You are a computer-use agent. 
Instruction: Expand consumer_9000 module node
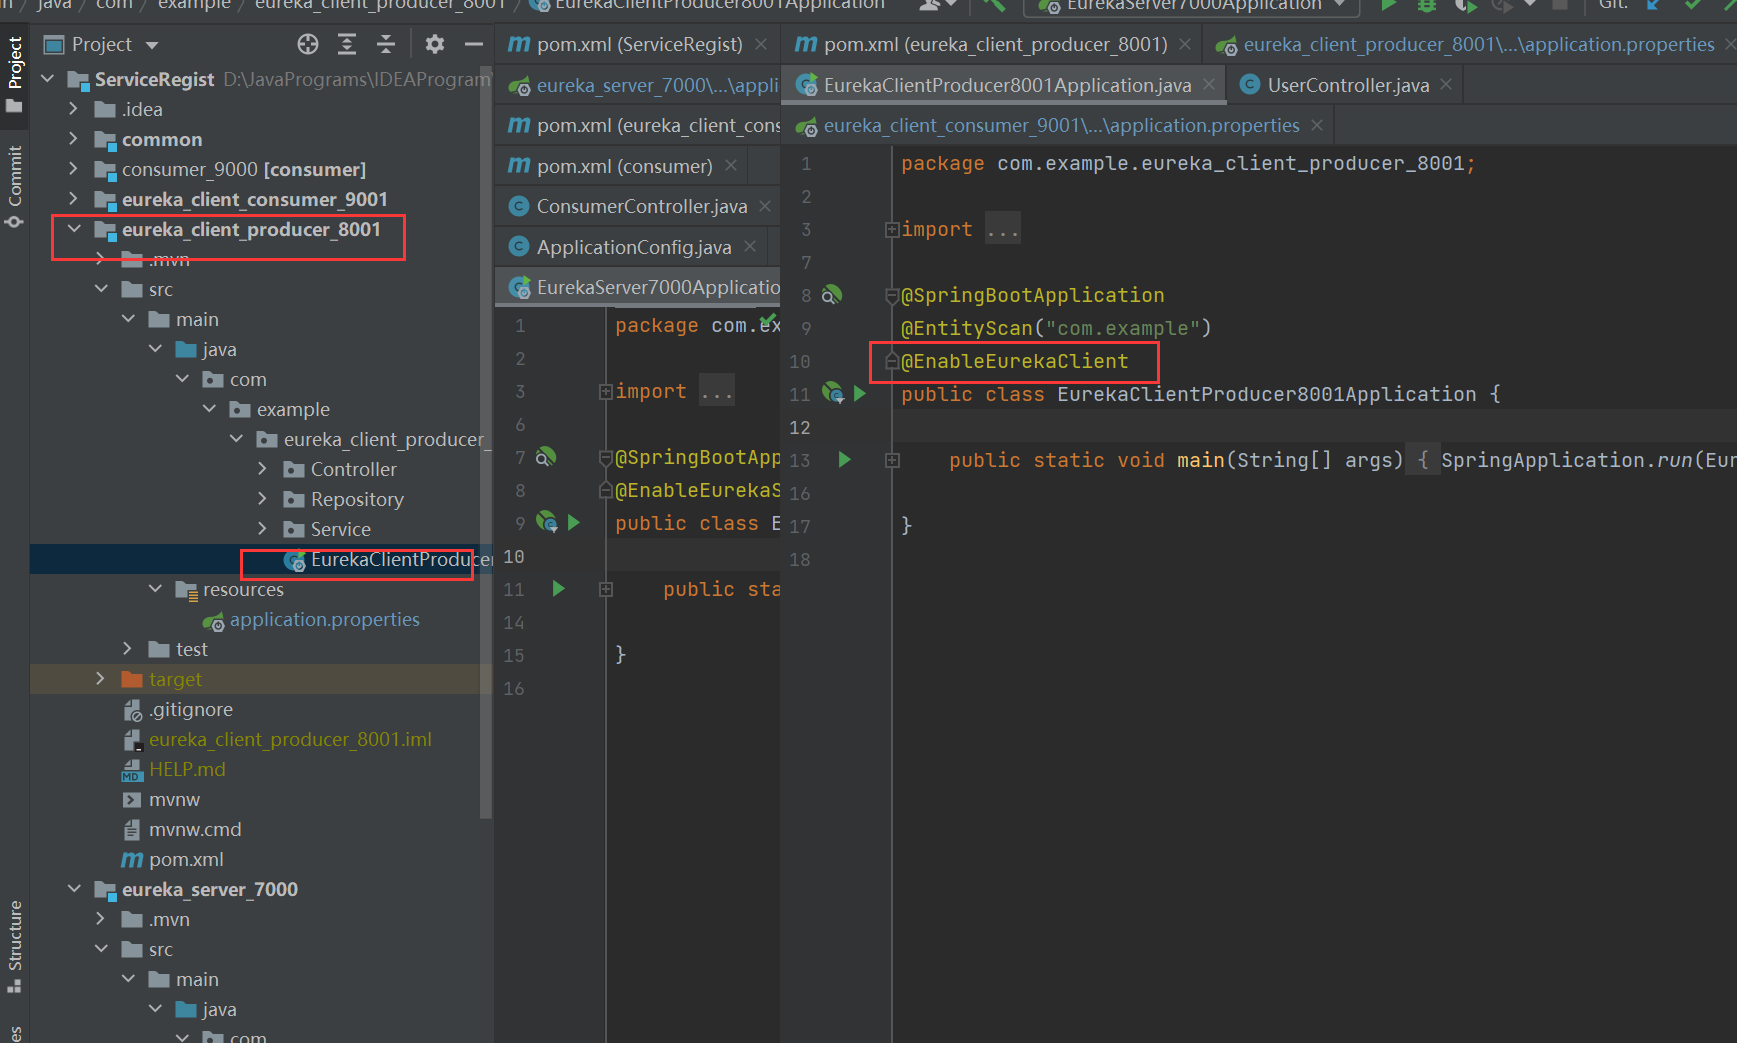[73, 168]
